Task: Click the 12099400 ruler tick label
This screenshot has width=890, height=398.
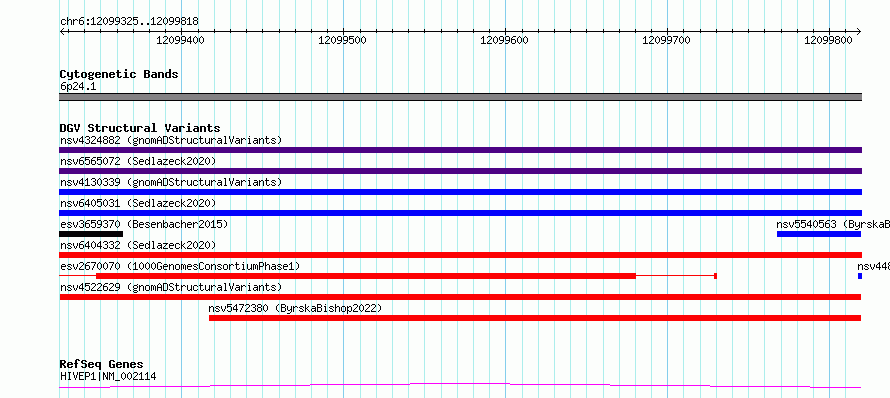Action: 181,40
